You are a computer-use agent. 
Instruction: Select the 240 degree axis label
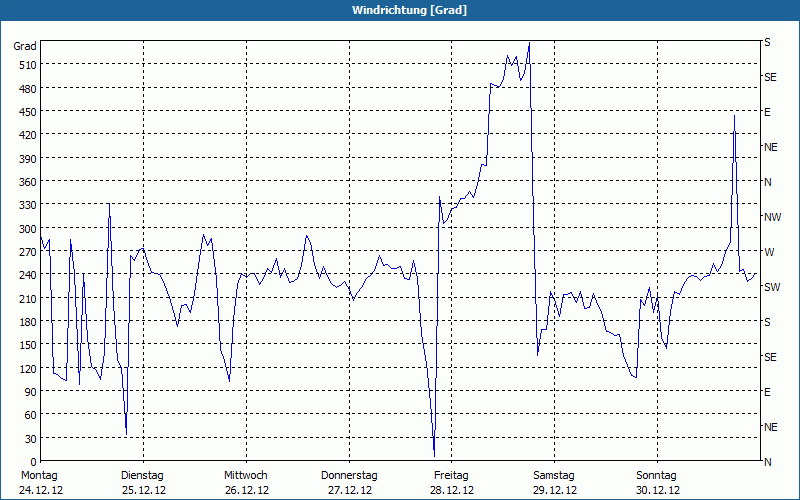coord(28,275)
